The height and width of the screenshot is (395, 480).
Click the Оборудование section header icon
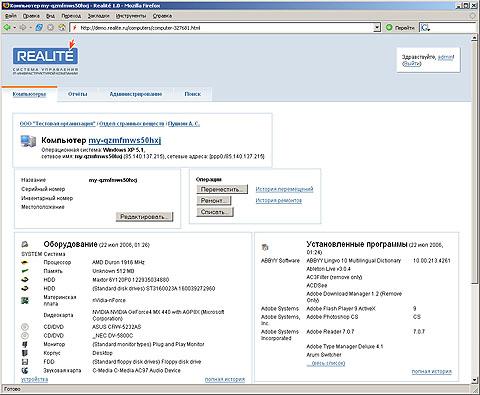click(x=25, y=245)
